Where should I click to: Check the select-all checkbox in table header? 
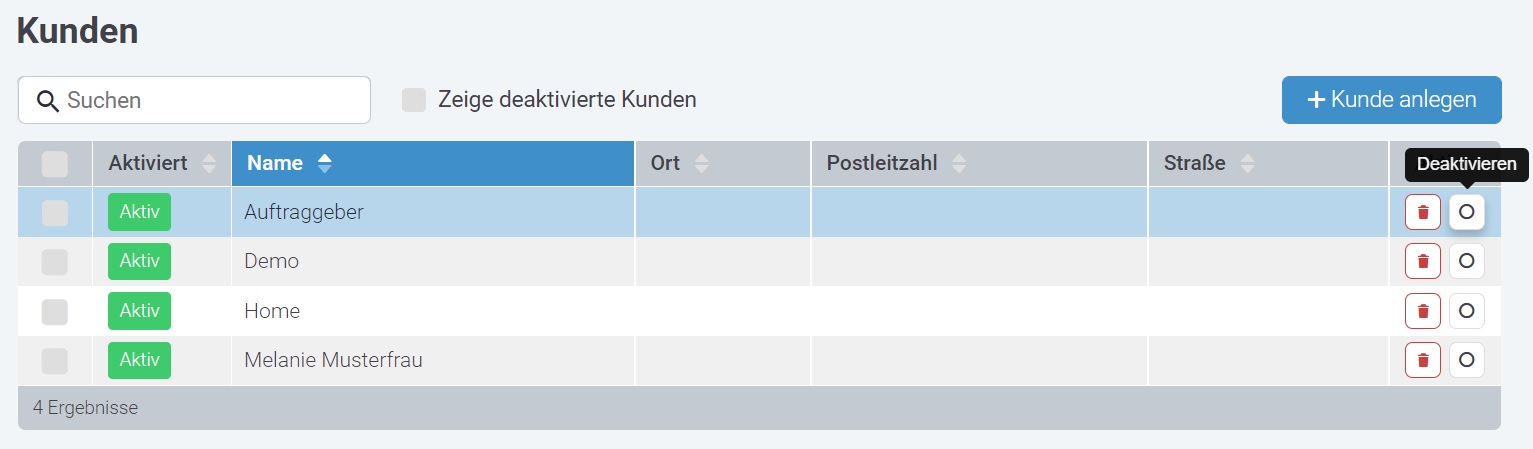point(55,164)
